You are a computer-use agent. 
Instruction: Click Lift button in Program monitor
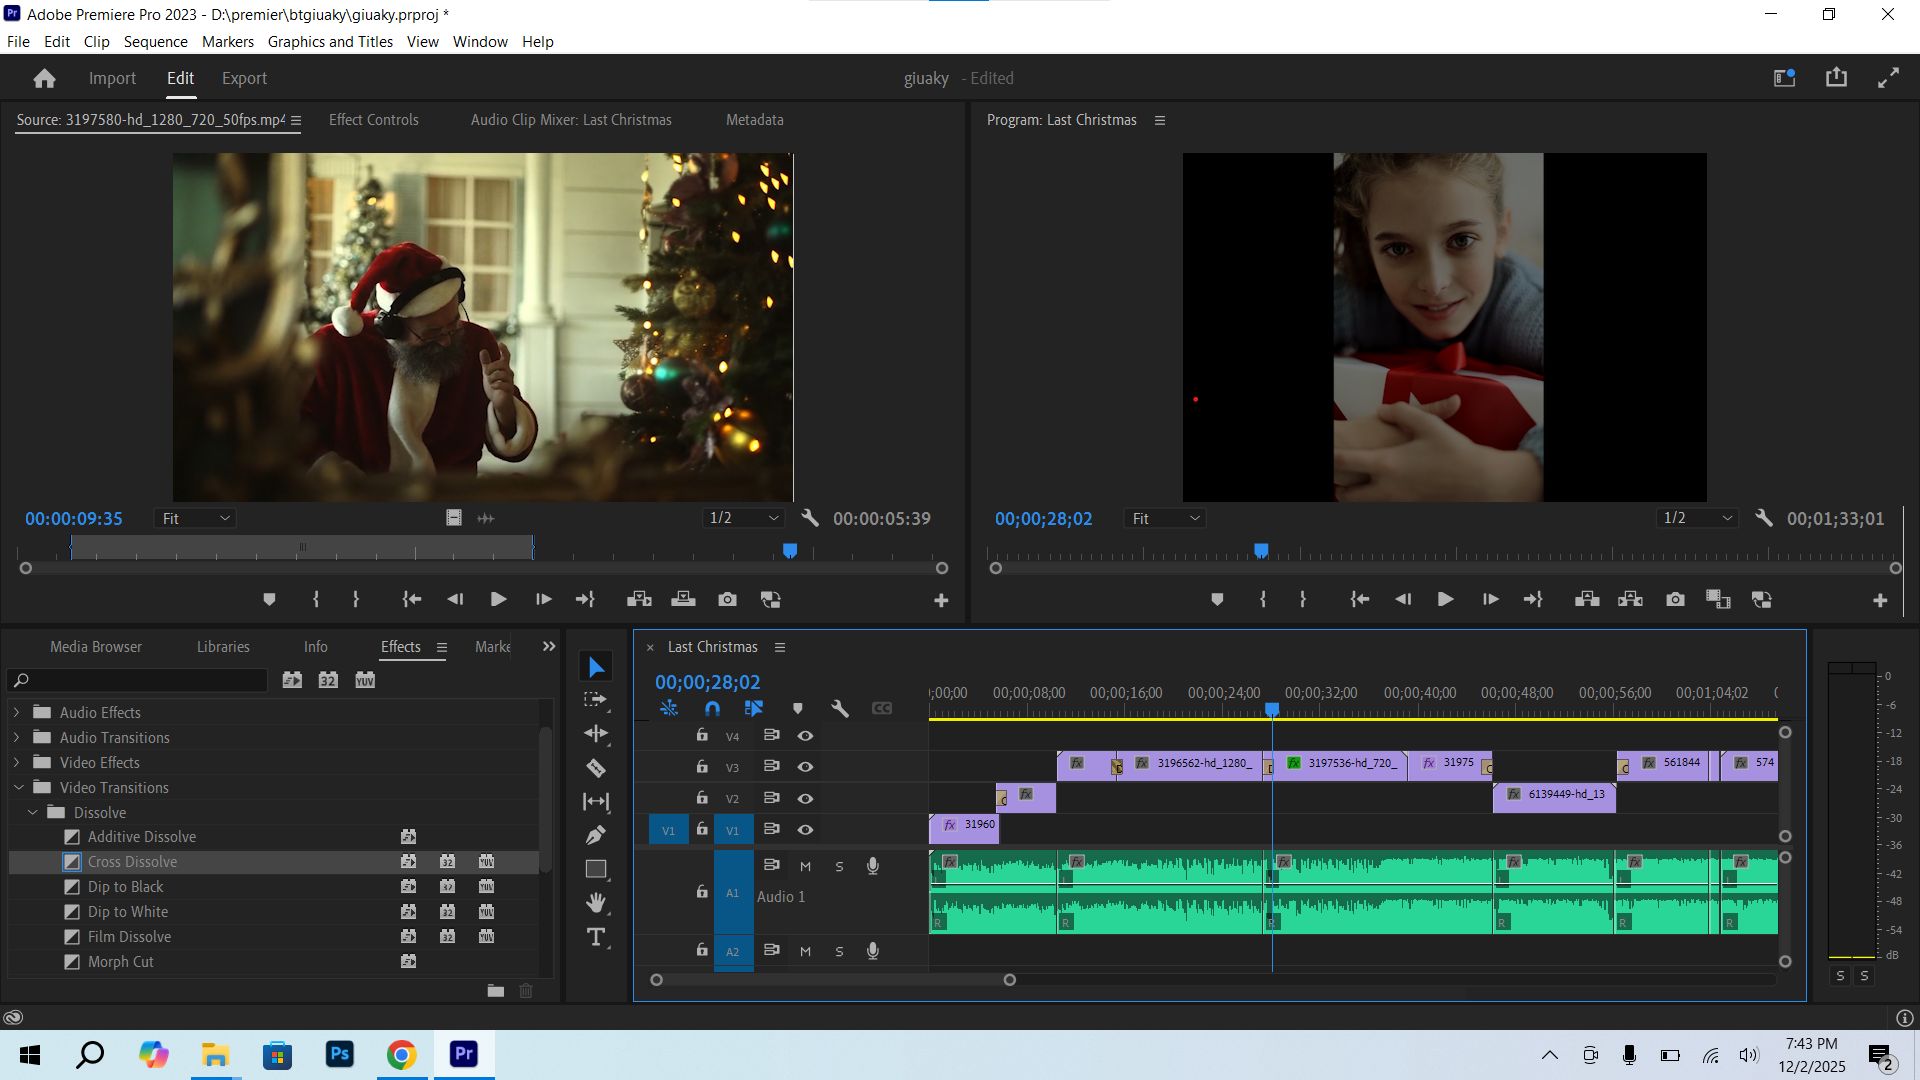pos(1587,599)
